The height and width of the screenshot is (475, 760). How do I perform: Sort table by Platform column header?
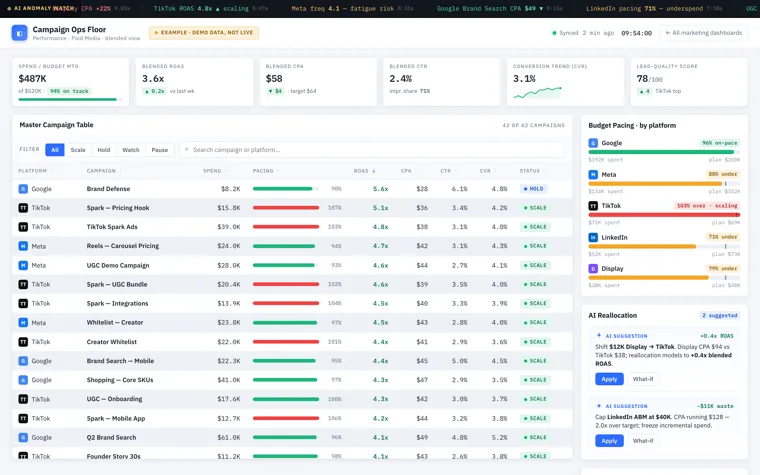[35, 171]
